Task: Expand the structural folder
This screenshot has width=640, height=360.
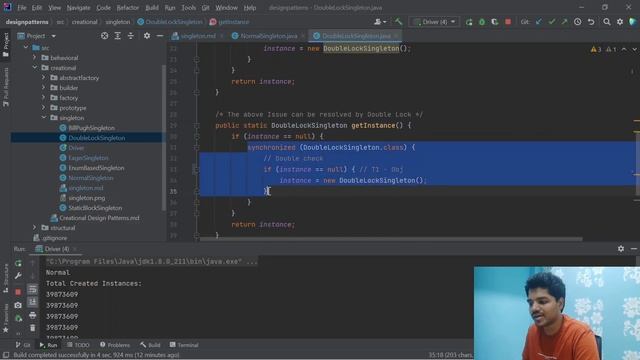Action: point(35,228)
